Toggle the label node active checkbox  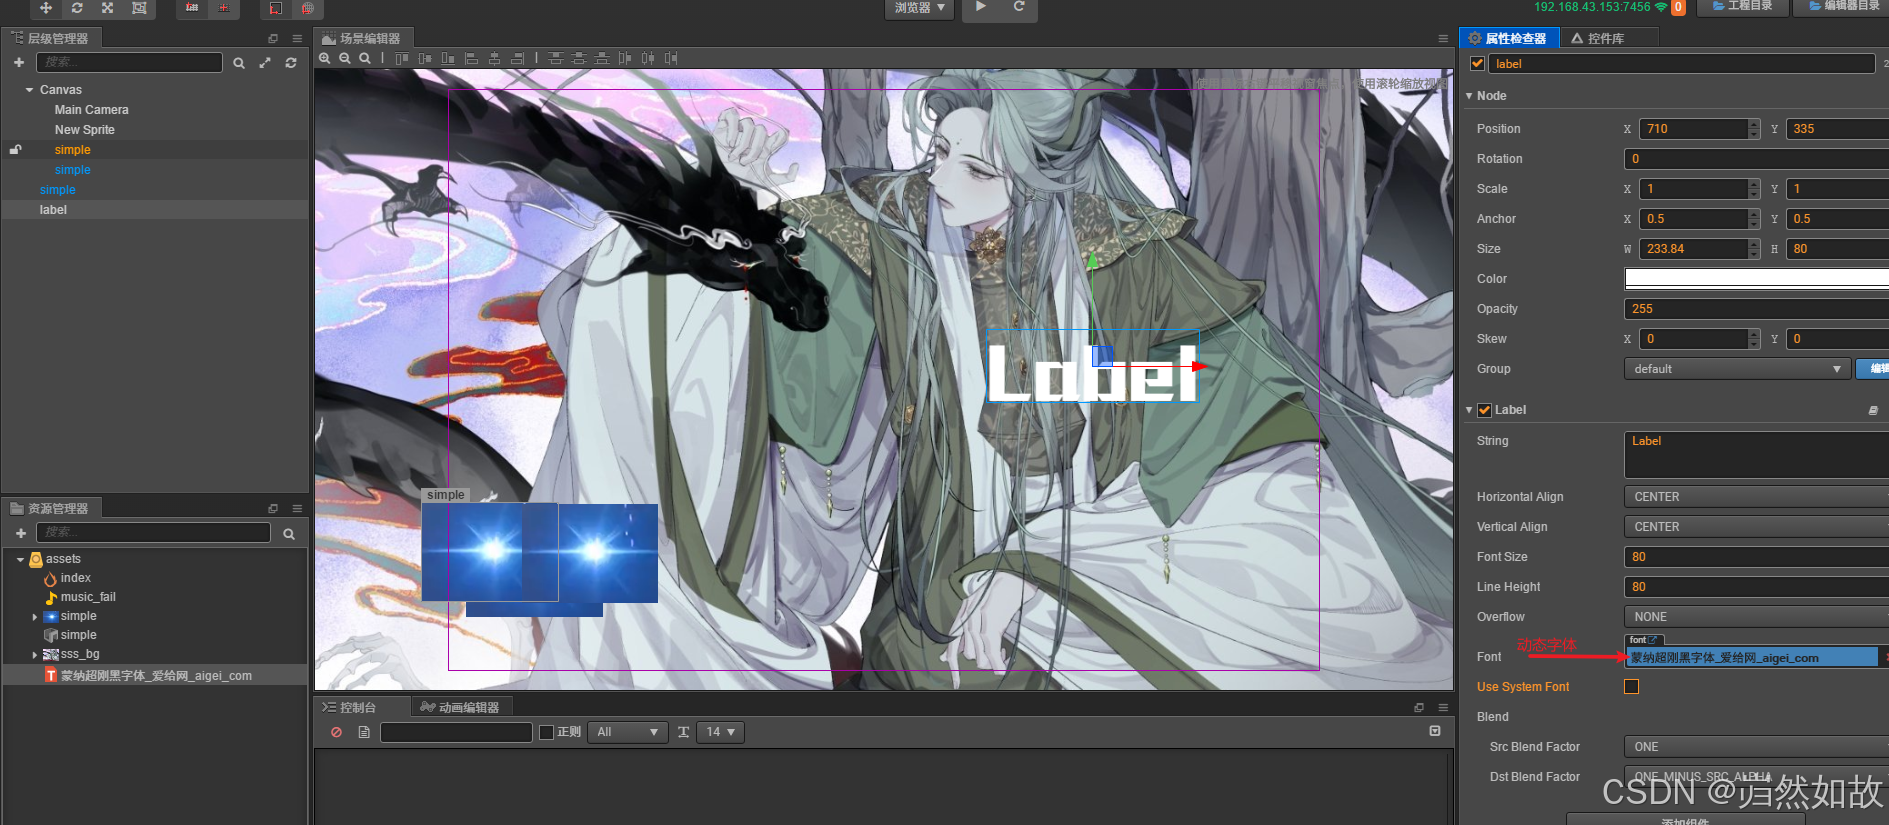click(x=1477, y=64)
